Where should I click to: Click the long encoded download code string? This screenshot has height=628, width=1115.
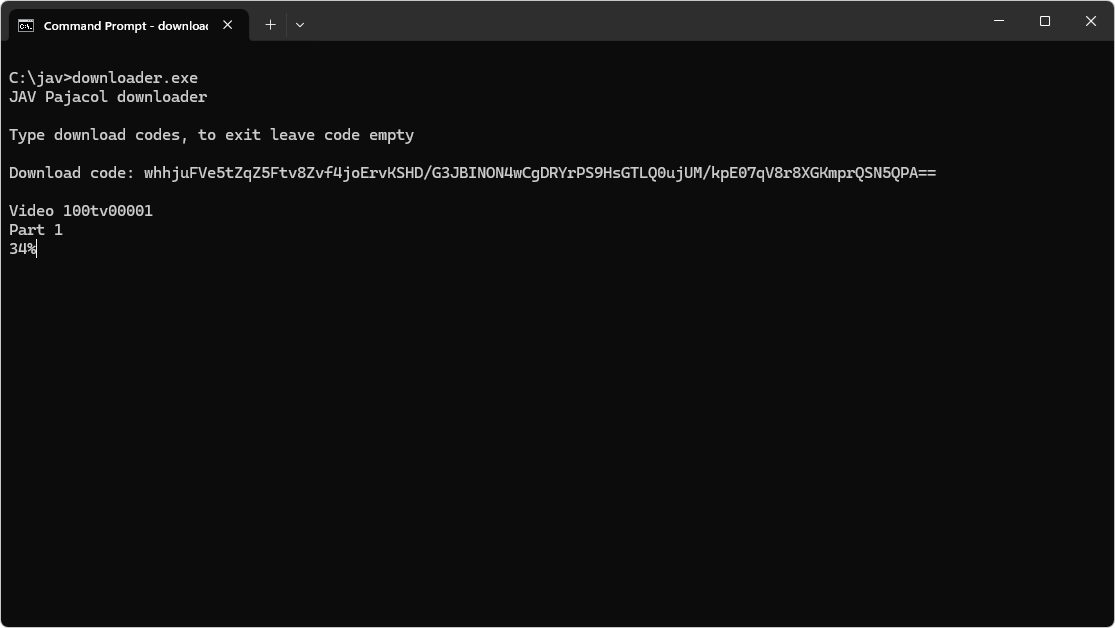[540, 173]
